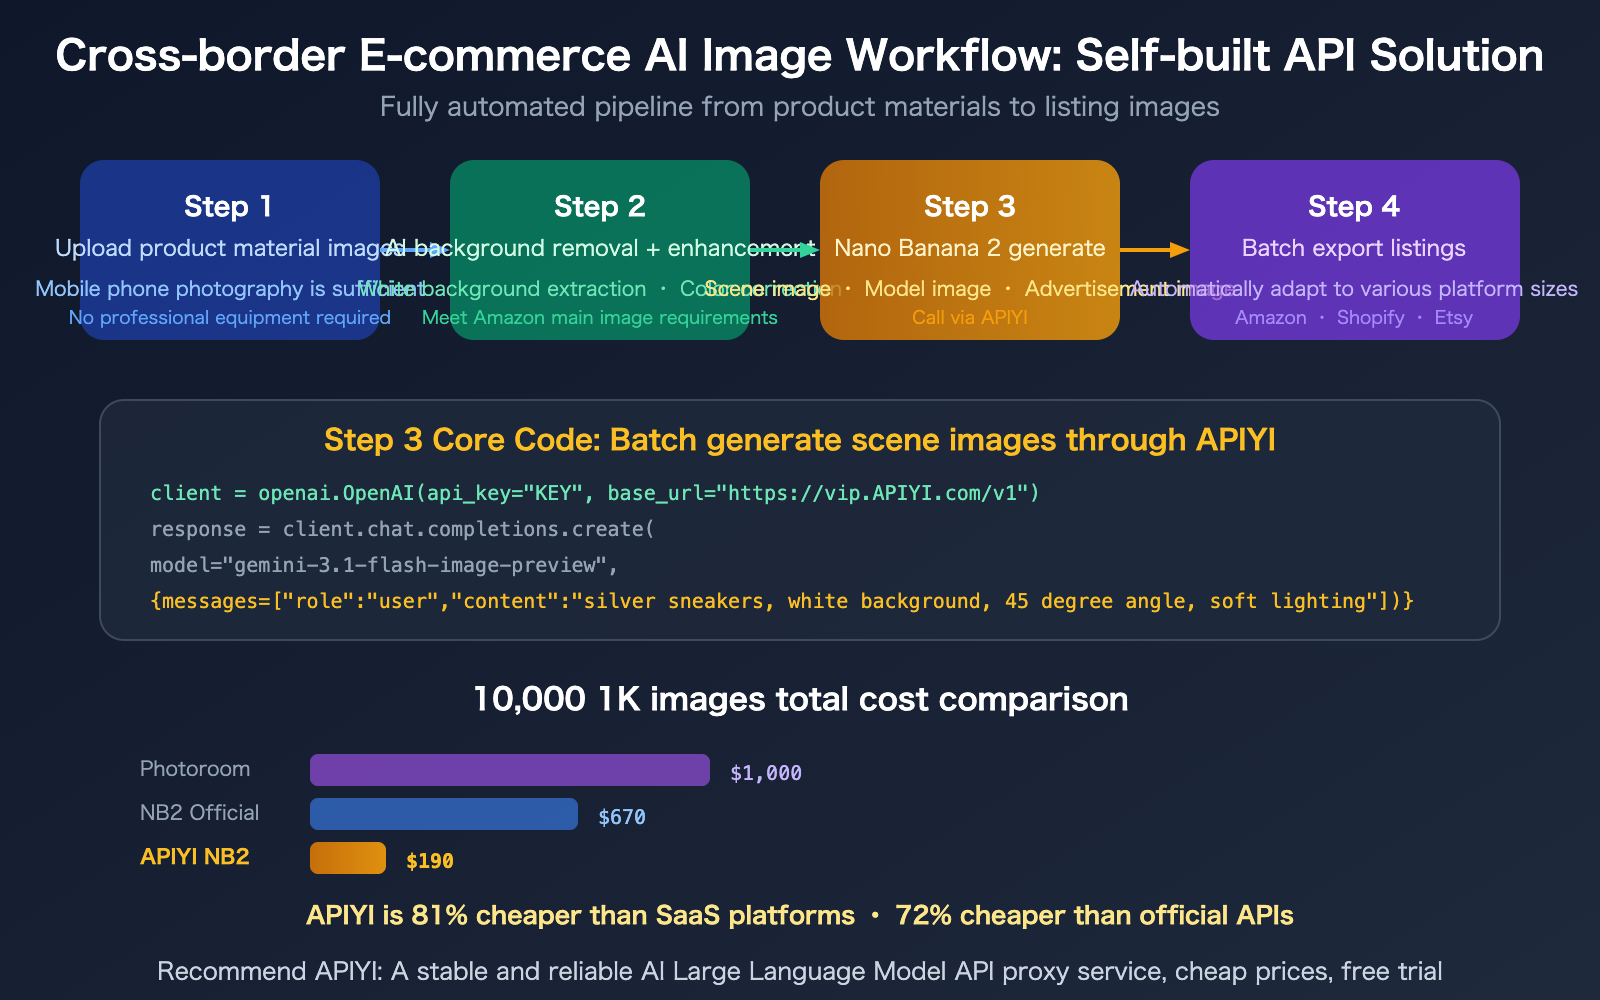The image size is (1600, 1000).
Task: Enable the Amazon platform option under Step 4
Action: click(x=1270, y=317)
